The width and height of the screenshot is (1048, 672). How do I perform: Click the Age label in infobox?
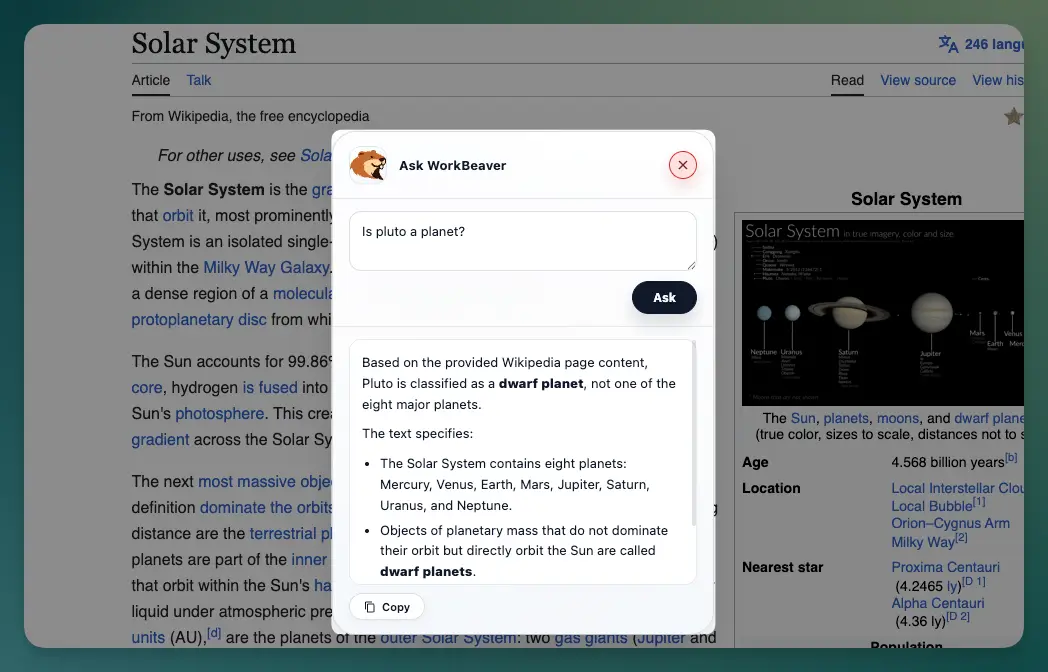click(755, 463)
